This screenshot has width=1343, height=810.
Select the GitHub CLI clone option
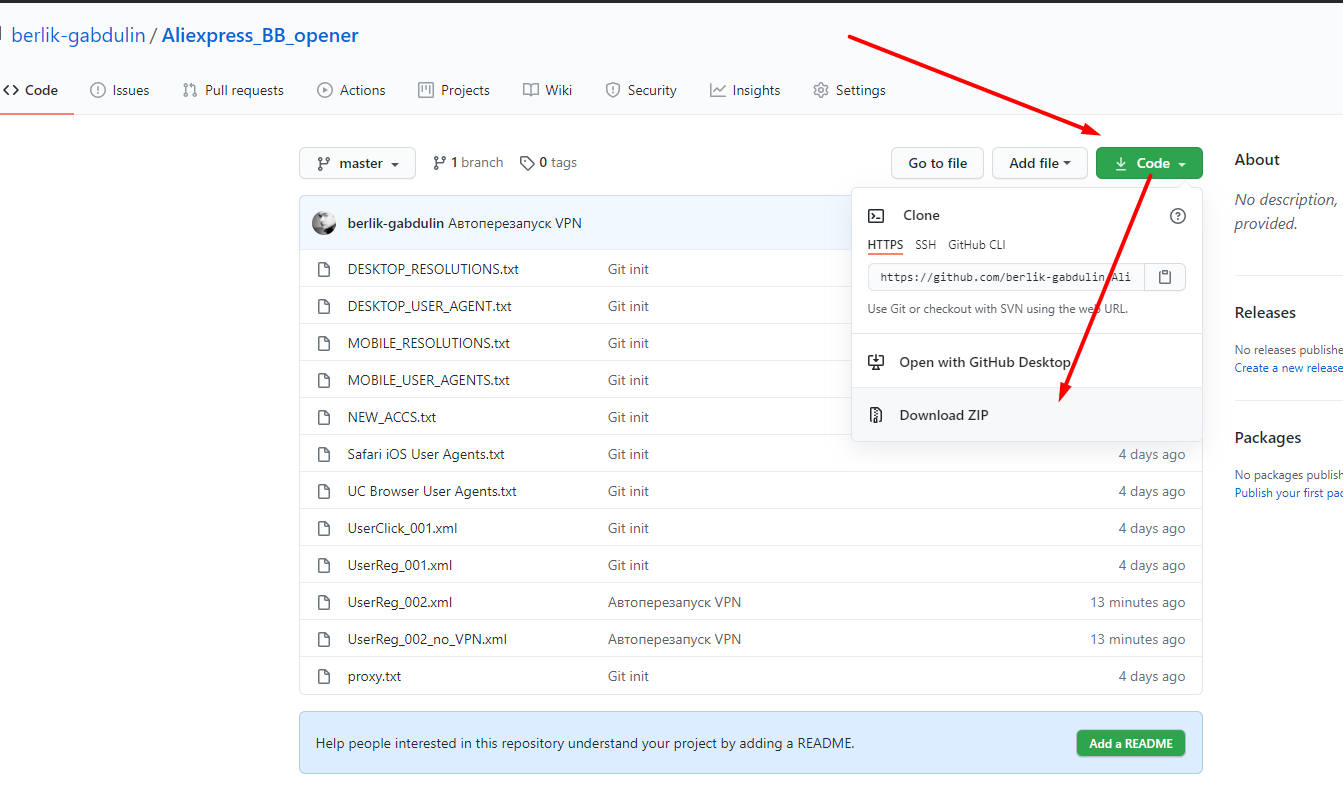point(977,245)
